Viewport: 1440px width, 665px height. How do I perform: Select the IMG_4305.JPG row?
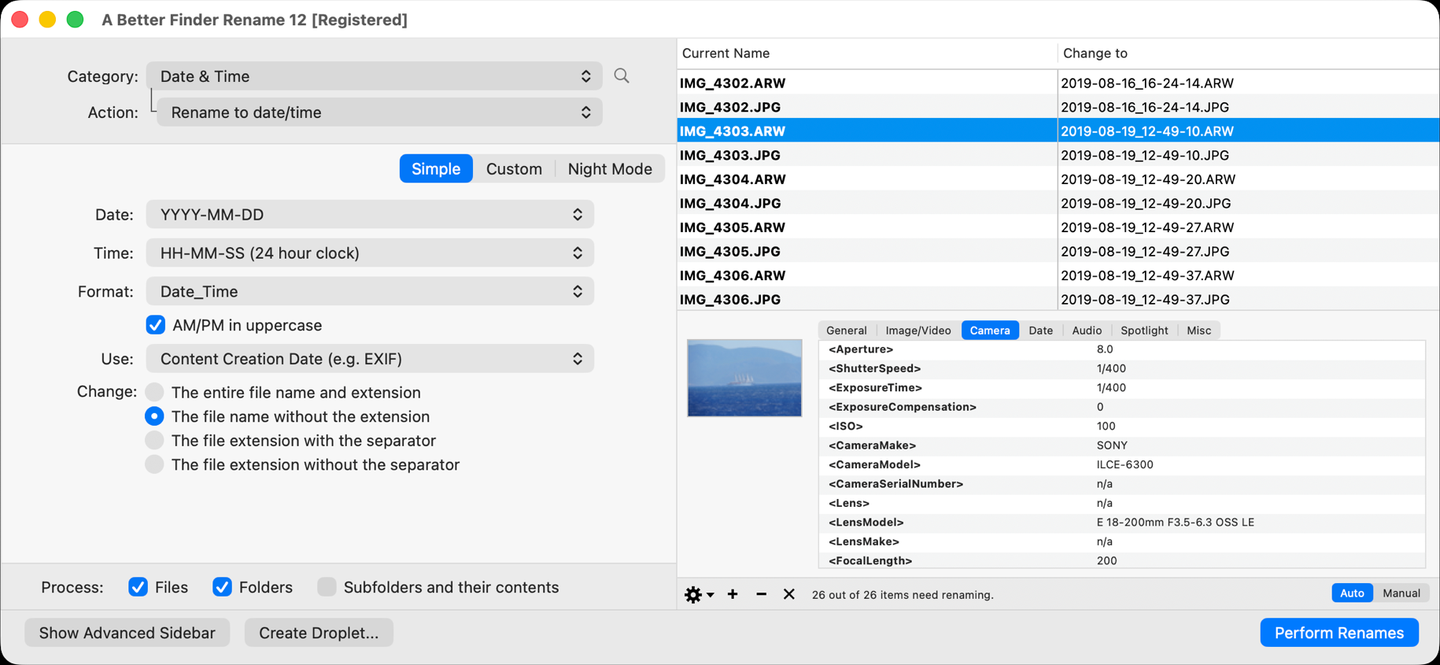pos(1058,251)
